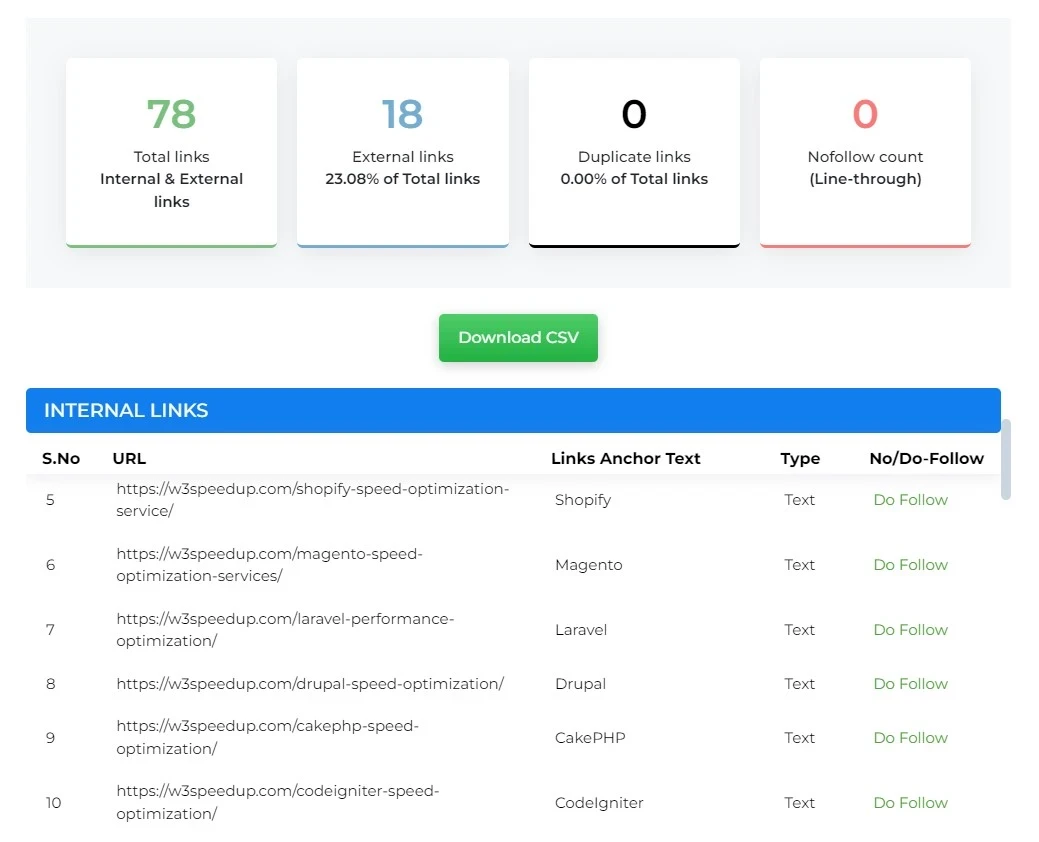Click the S.No column header
Viewport: 1039px width, 842px height.
point(61,459)
